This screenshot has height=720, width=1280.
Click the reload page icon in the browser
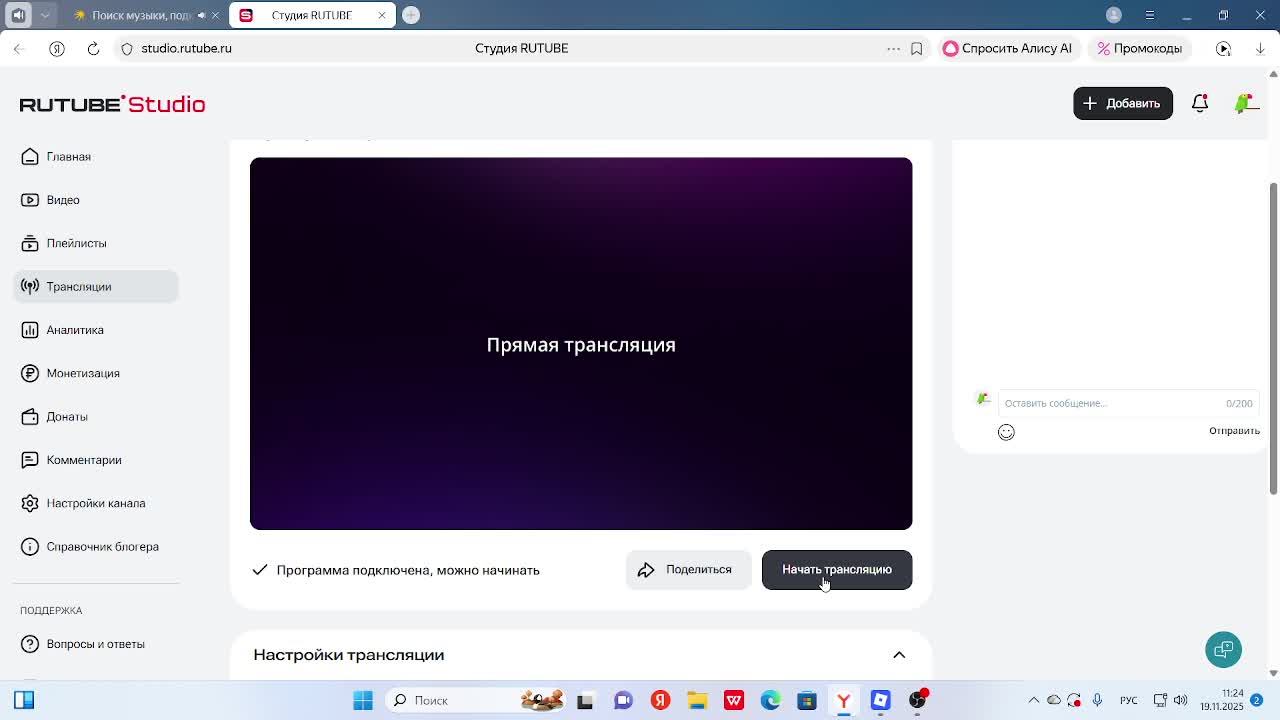93,48
